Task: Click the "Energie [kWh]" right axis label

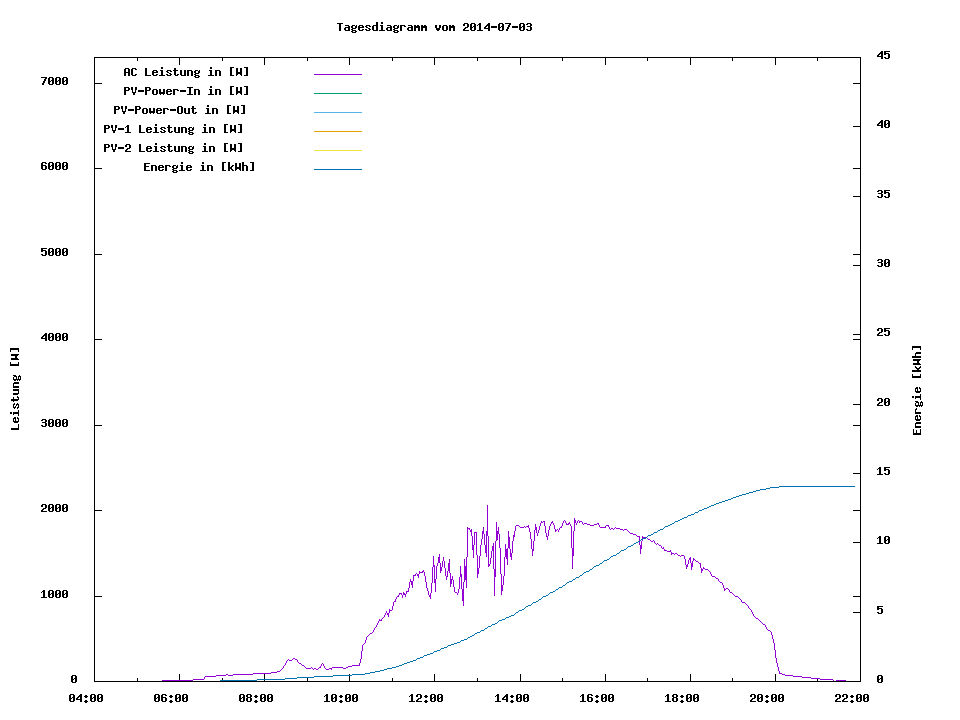Action: tap(917, 390)
